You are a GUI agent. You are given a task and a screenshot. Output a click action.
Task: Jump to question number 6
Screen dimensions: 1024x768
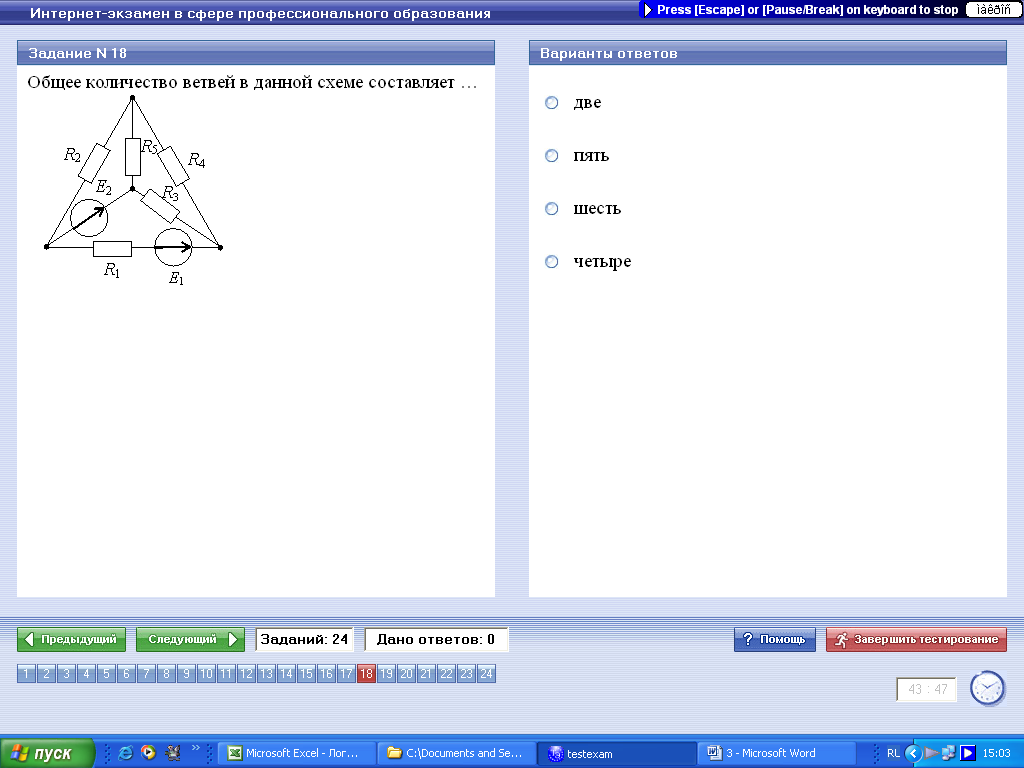(x=126, y=673)
